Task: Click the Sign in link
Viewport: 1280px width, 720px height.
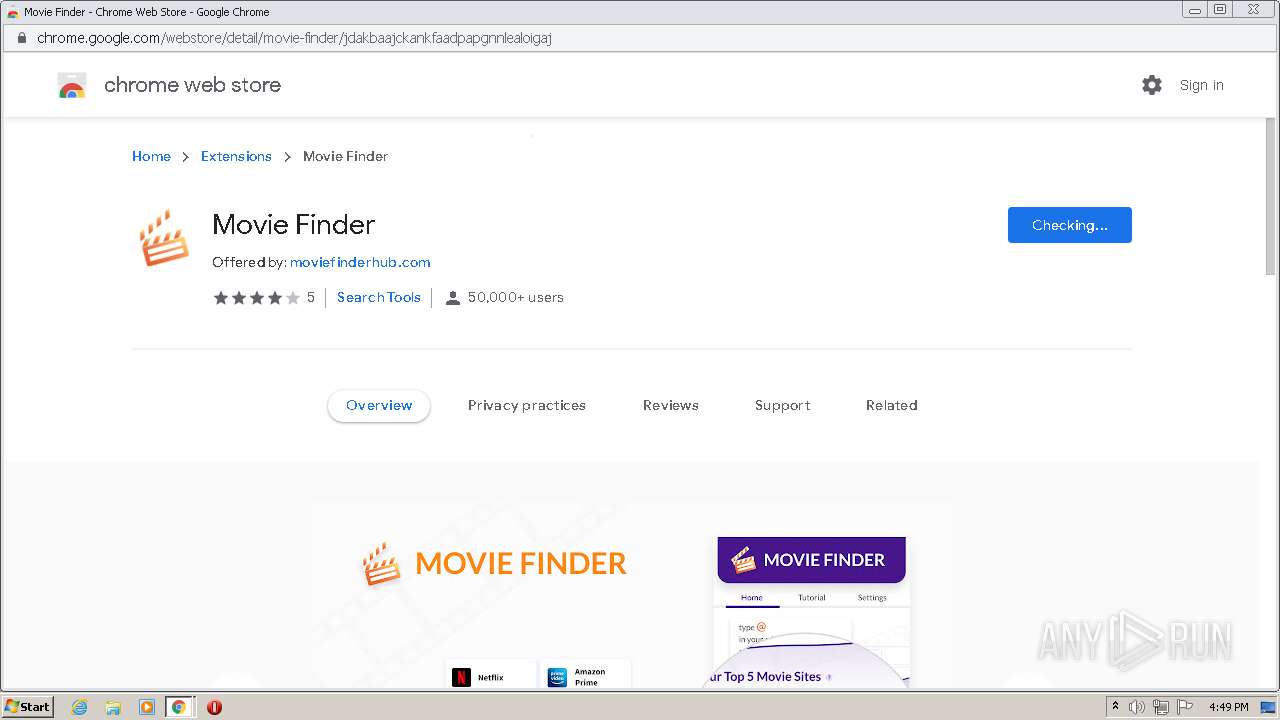Action: pos(1201,85)
